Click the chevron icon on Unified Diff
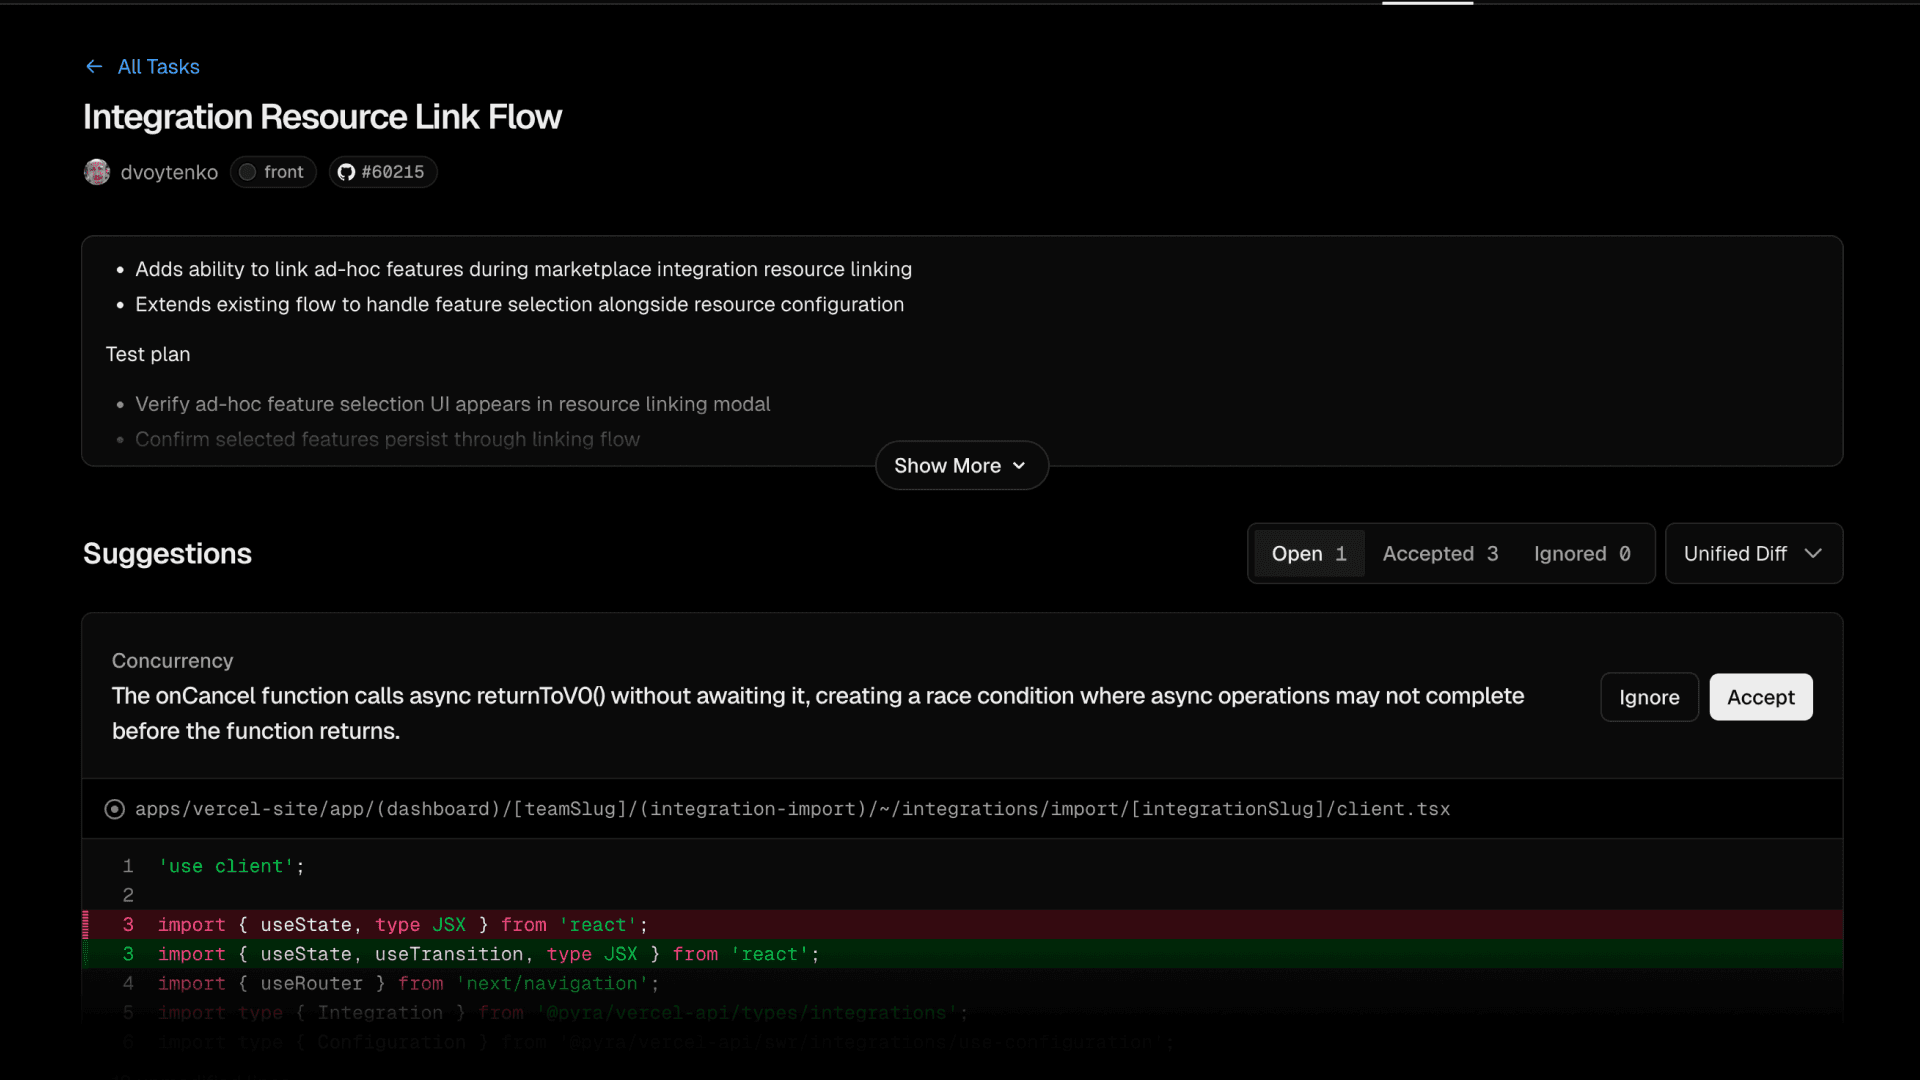Image resolution: width=1920 pixels, height=1080 pixels. [1813, 553]
